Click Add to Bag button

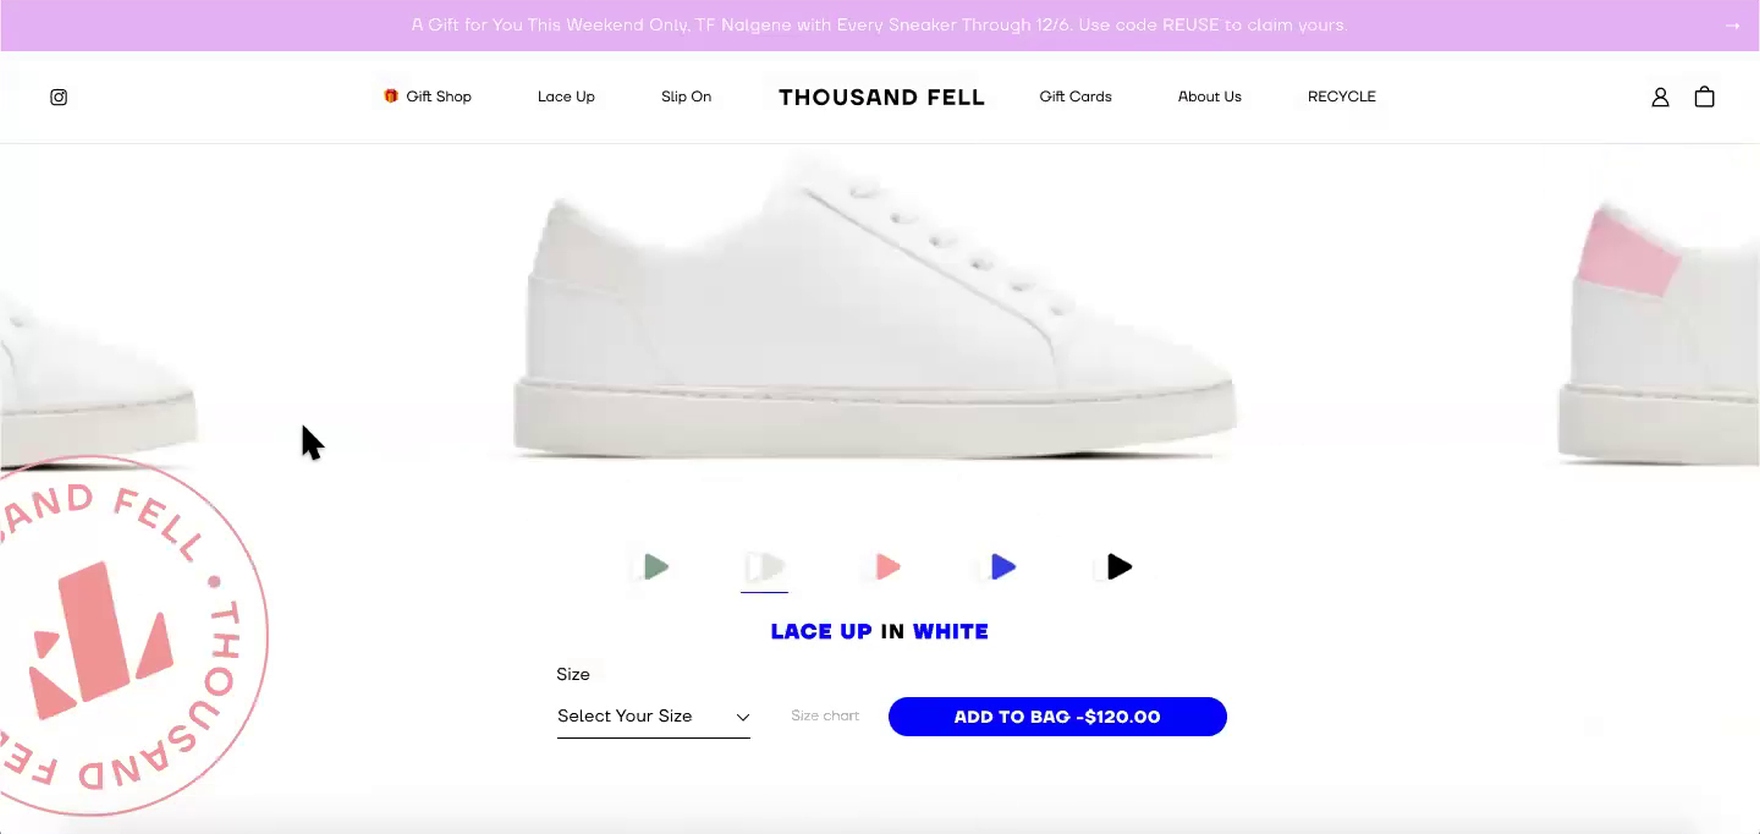pos(1057,716)
